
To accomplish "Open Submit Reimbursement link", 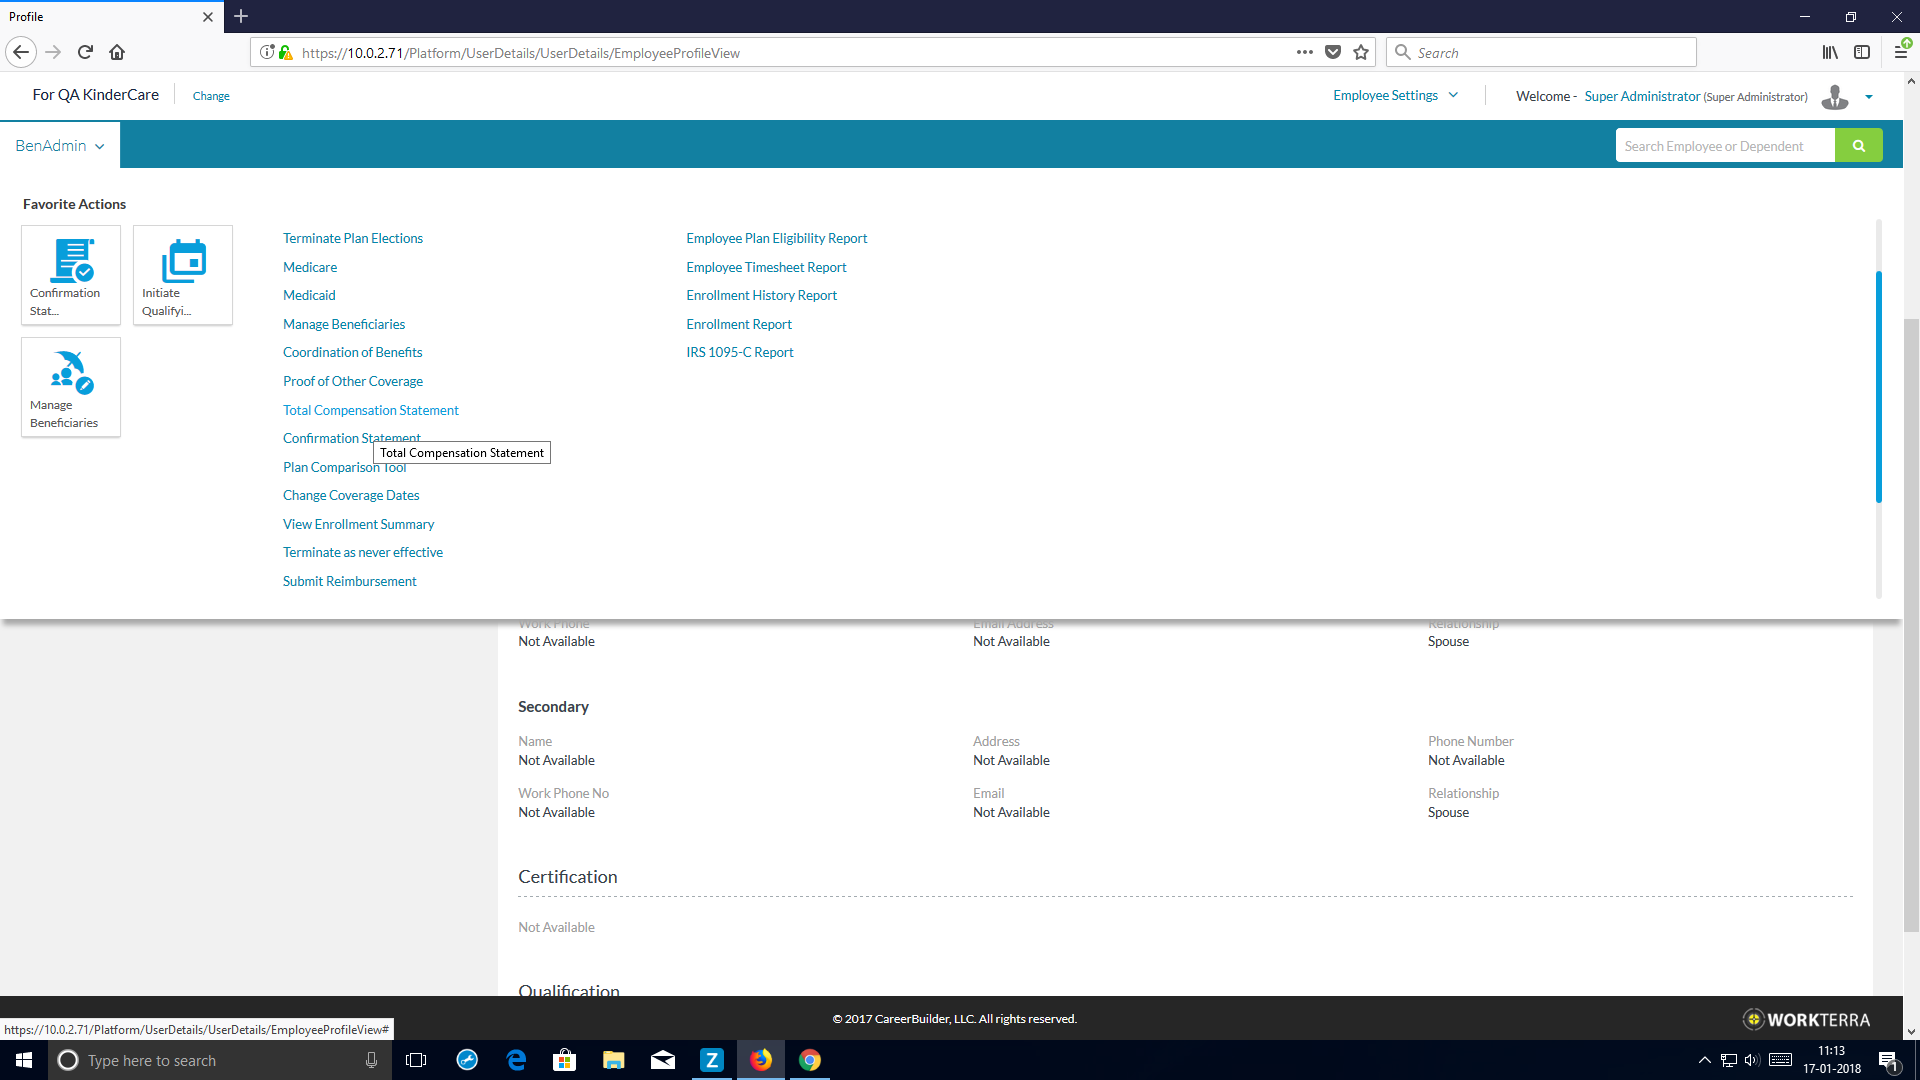I will [x=349, y=581].
